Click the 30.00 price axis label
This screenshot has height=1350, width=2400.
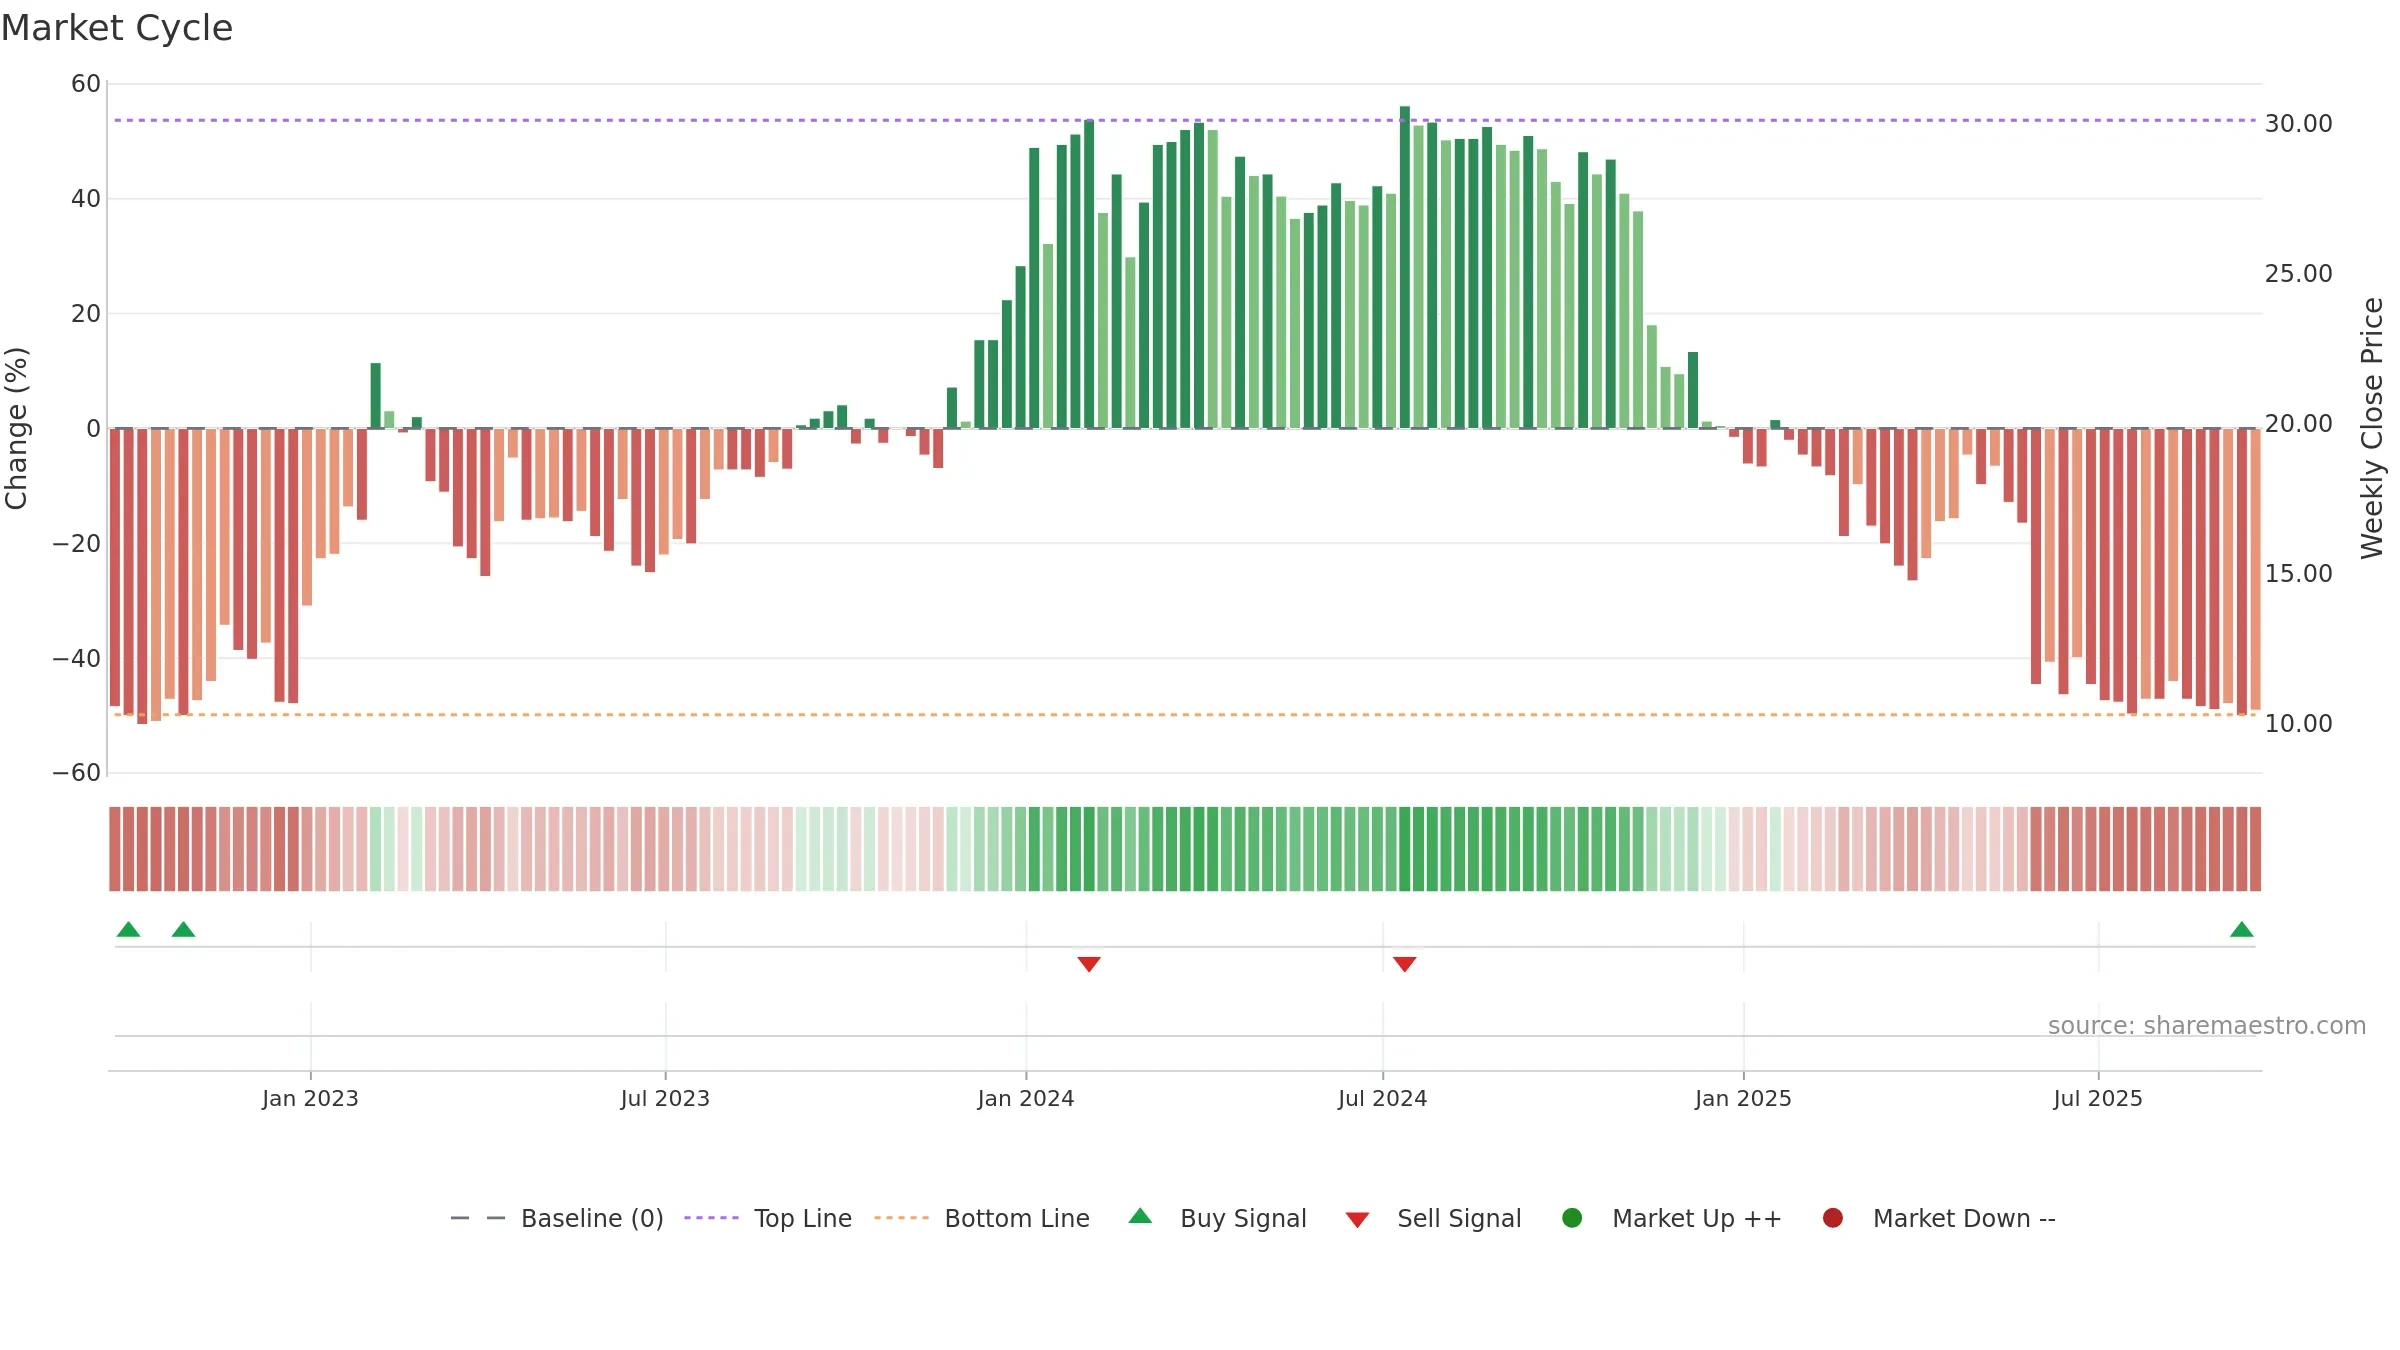click(2298, 123)
